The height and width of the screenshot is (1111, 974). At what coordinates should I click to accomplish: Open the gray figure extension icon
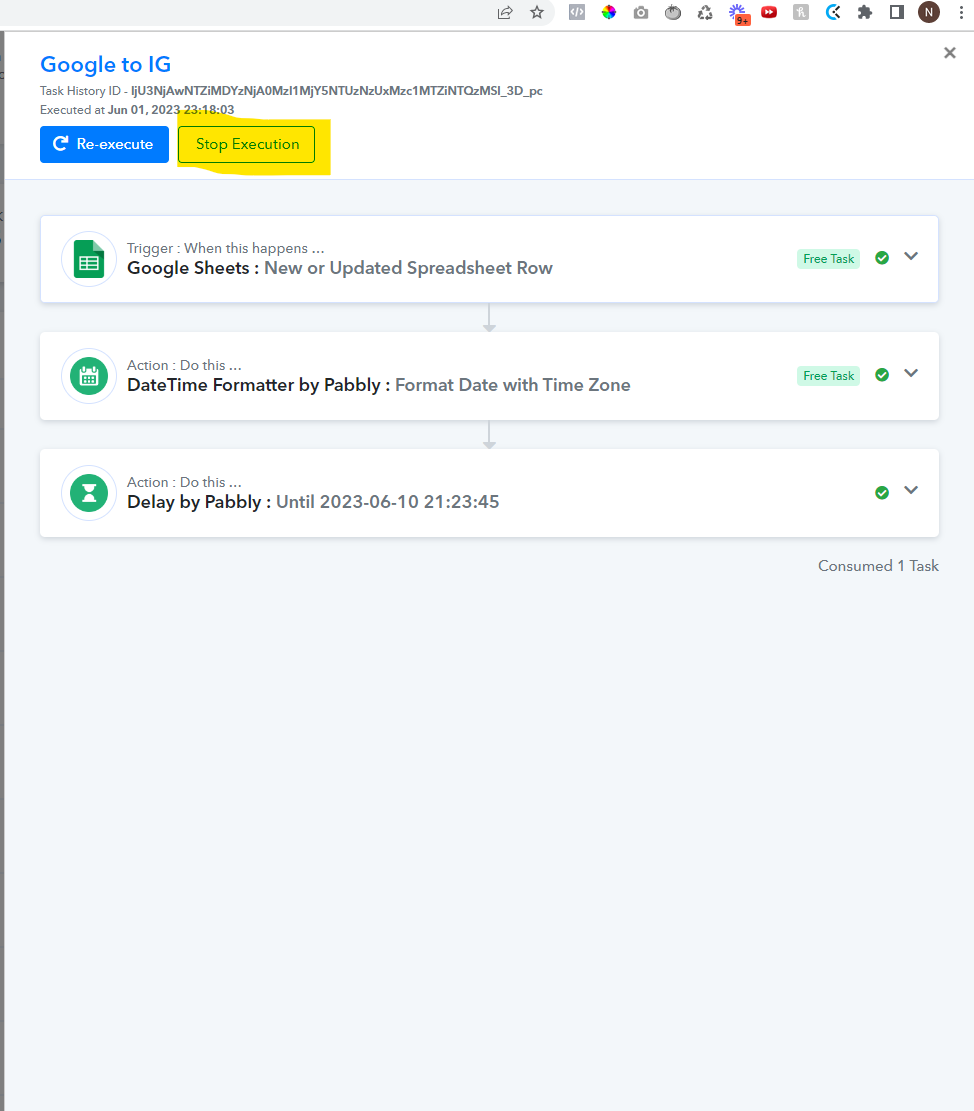click(801, 12)
